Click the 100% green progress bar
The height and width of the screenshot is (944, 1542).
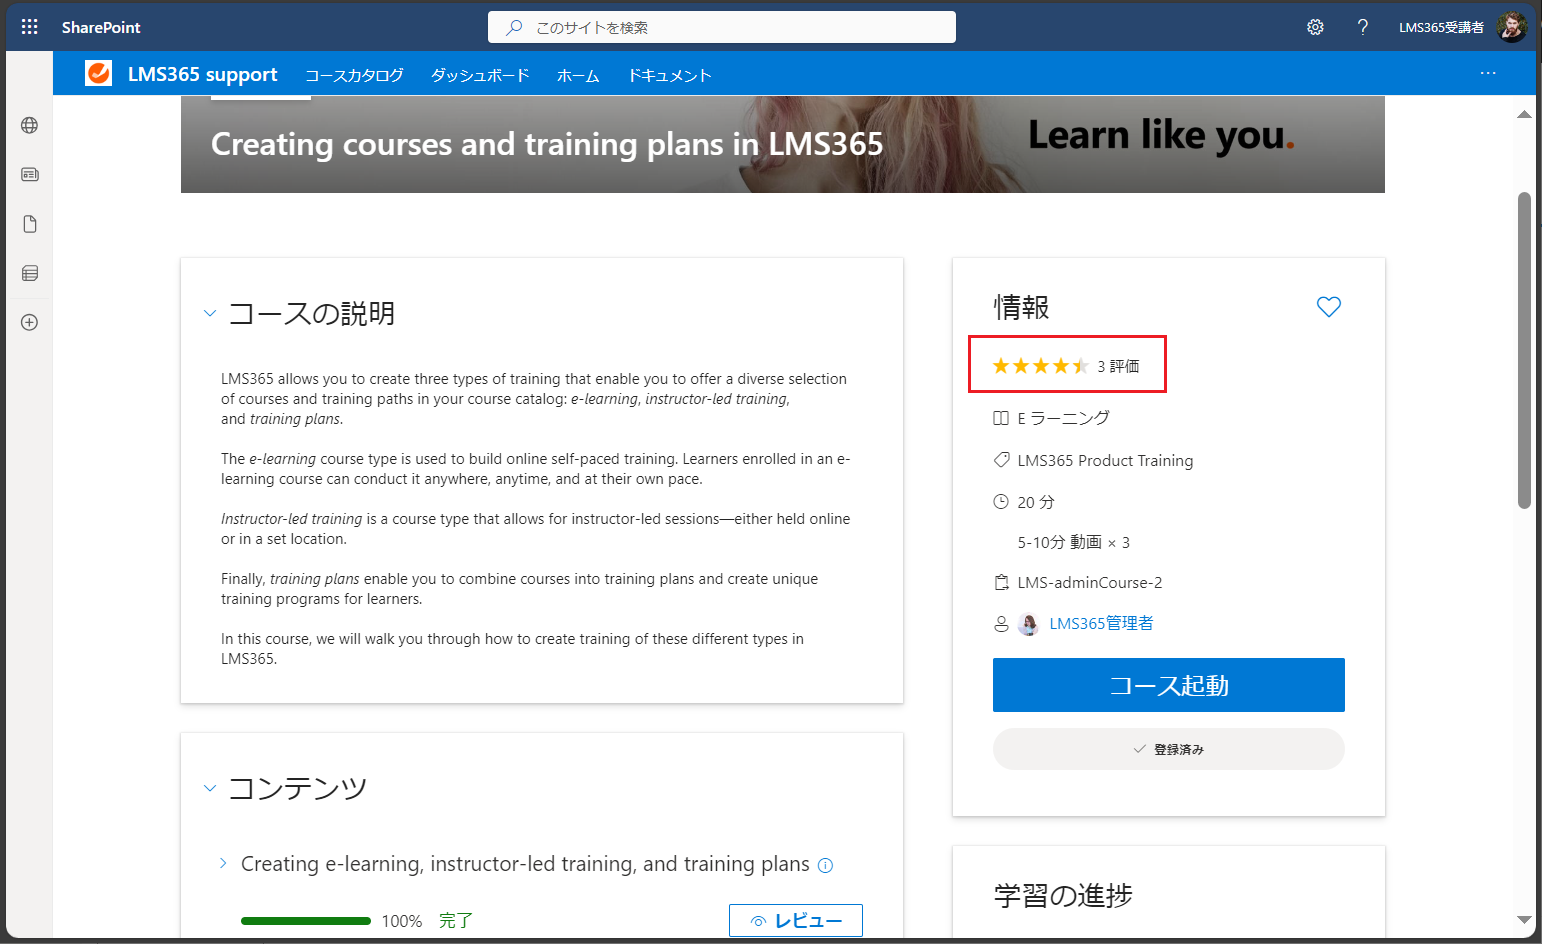[306, 921]
